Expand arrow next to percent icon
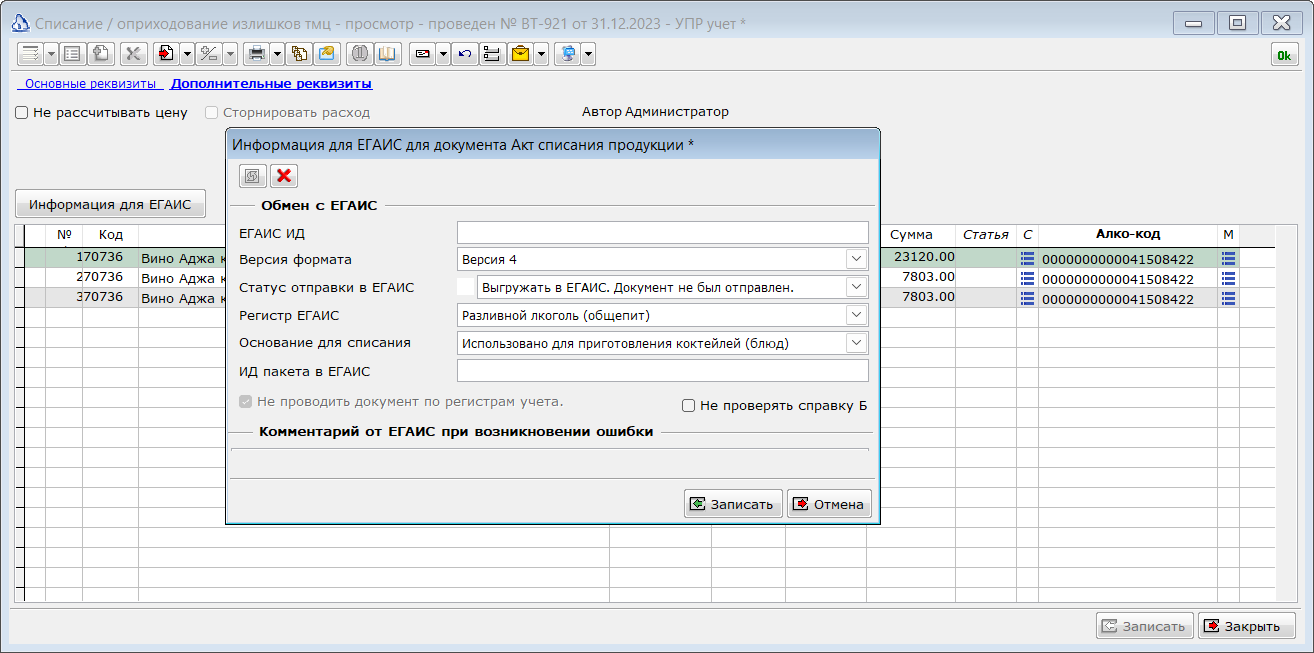Screen dimensions: 1314x653 (230, 54)
